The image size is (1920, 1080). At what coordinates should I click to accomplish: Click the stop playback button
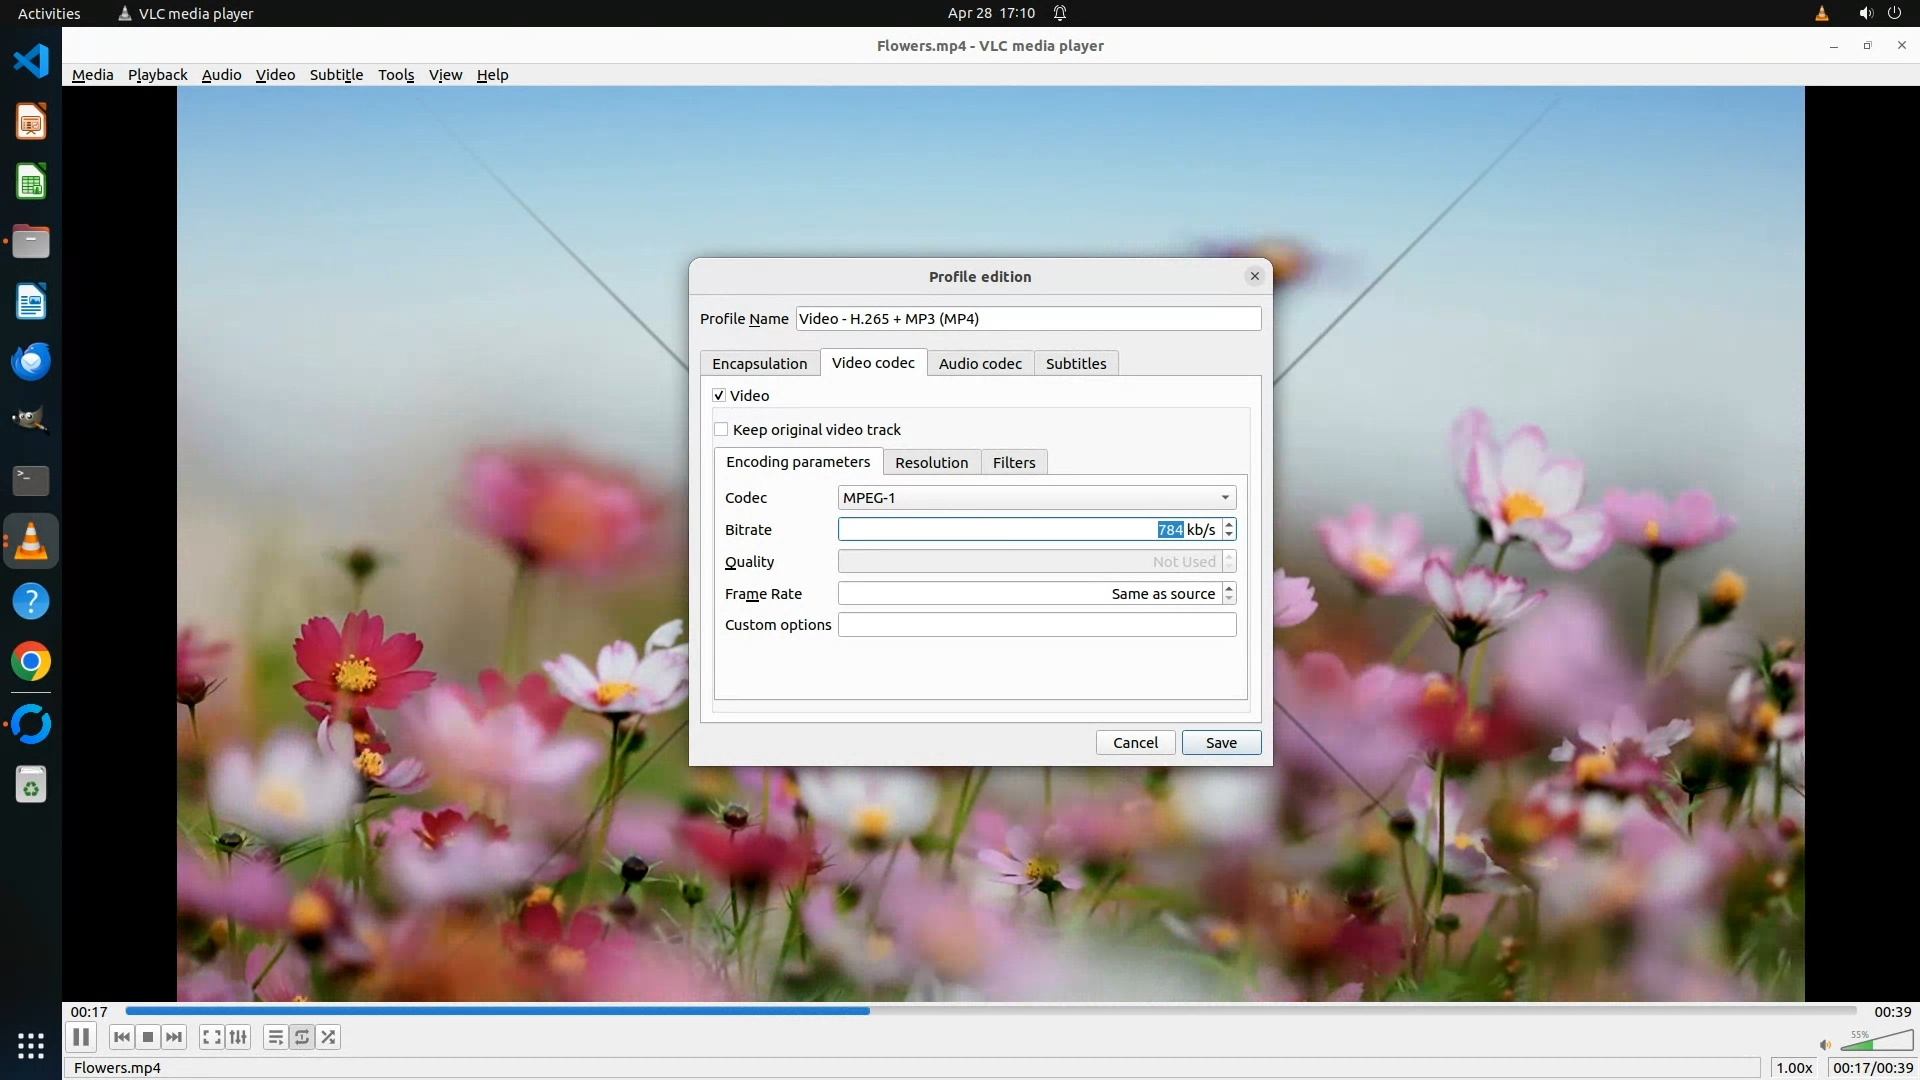(148, 1037)
